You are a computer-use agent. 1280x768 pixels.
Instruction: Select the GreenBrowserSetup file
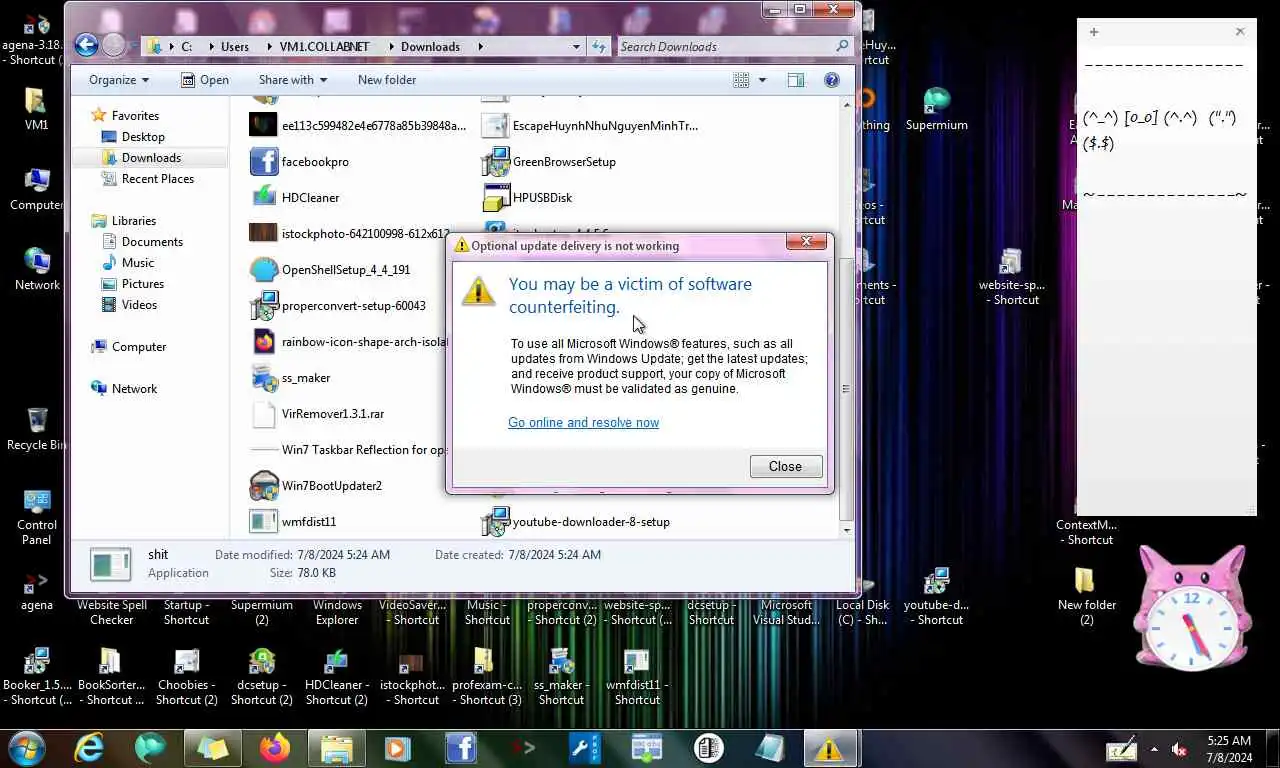coord(549,162)
